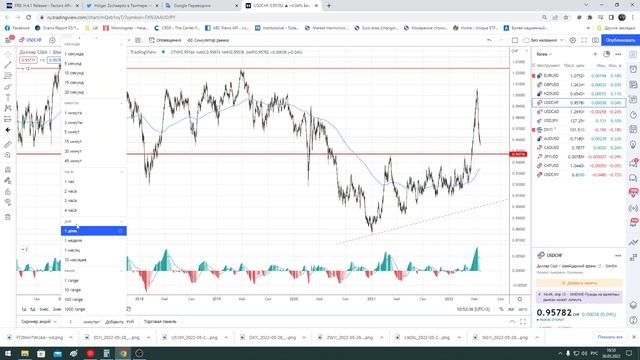
Task: Select the back arrow tool in left toolbar
Action: pyautogui.click(x=8, y=130)
